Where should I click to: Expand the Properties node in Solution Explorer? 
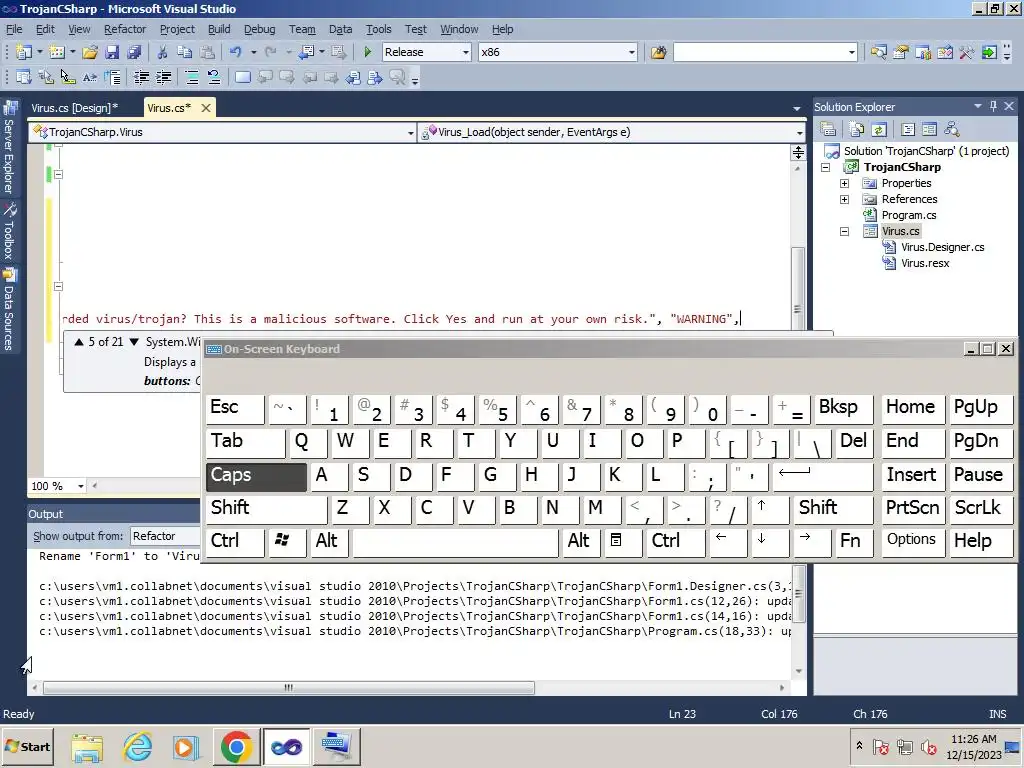[844, 184]
